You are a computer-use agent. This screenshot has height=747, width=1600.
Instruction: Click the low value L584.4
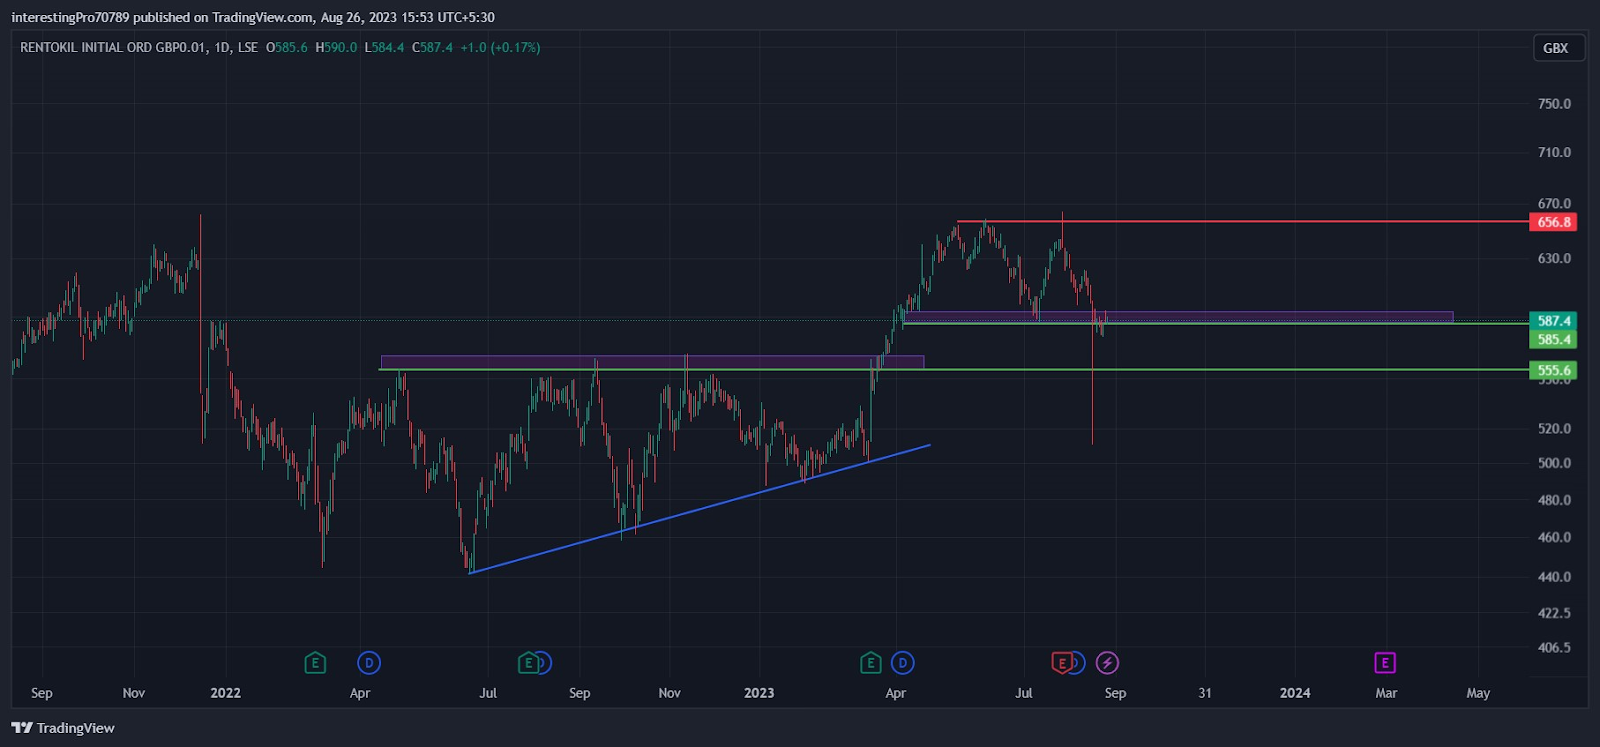384,48
